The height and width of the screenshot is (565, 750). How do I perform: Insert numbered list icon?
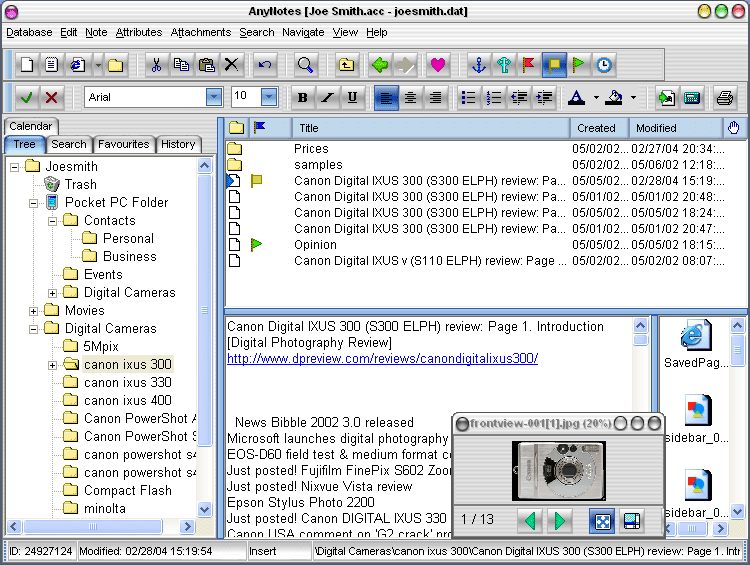[494, 98]
